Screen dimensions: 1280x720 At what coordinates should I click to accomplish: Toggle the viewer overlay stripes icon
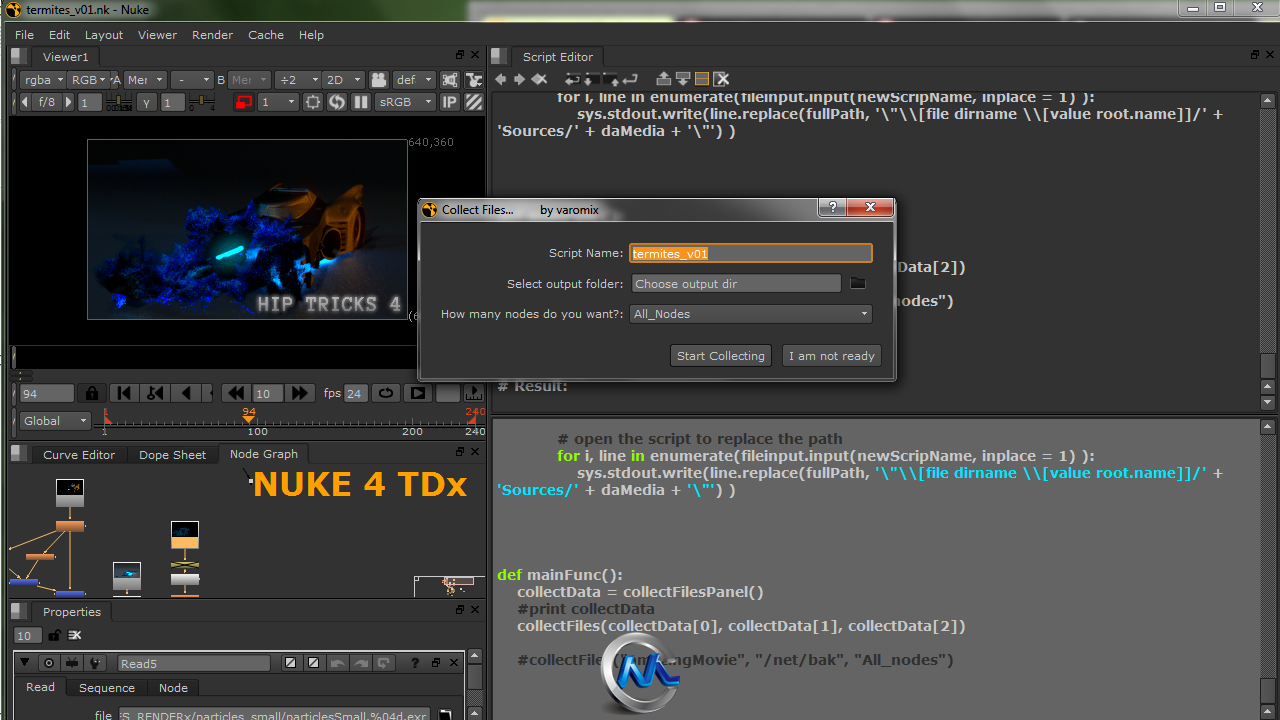[474, 102]
